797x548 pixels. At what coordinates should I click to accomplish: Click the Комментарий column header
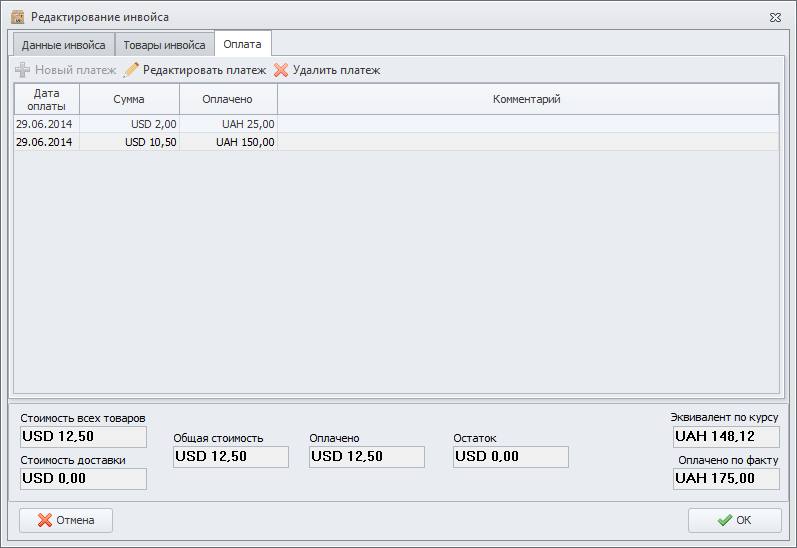(x=527, y=99)
